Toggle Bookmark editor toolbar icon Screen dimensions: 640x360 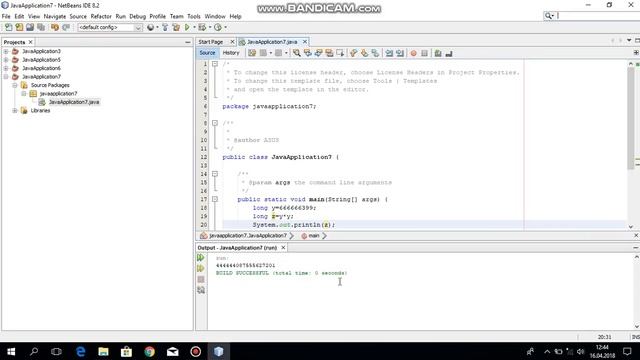pos(375,53)
